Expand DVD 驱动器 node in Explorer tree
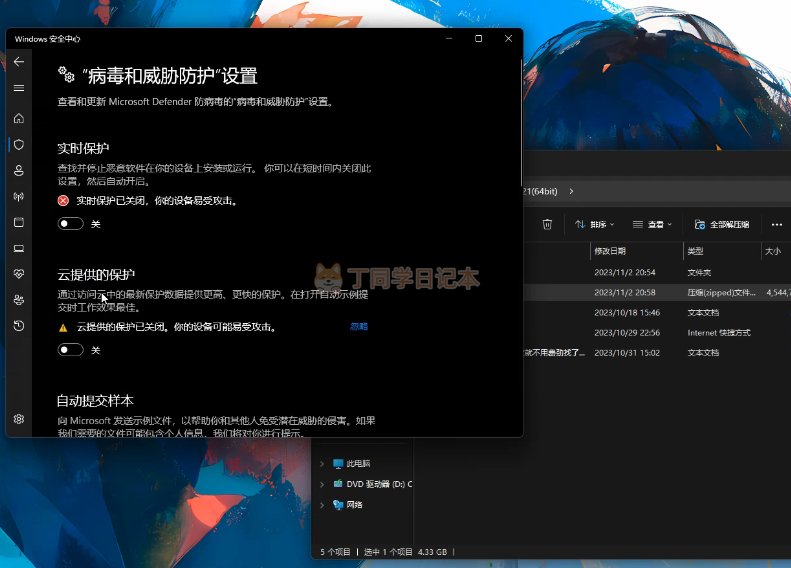 [322, 484]
